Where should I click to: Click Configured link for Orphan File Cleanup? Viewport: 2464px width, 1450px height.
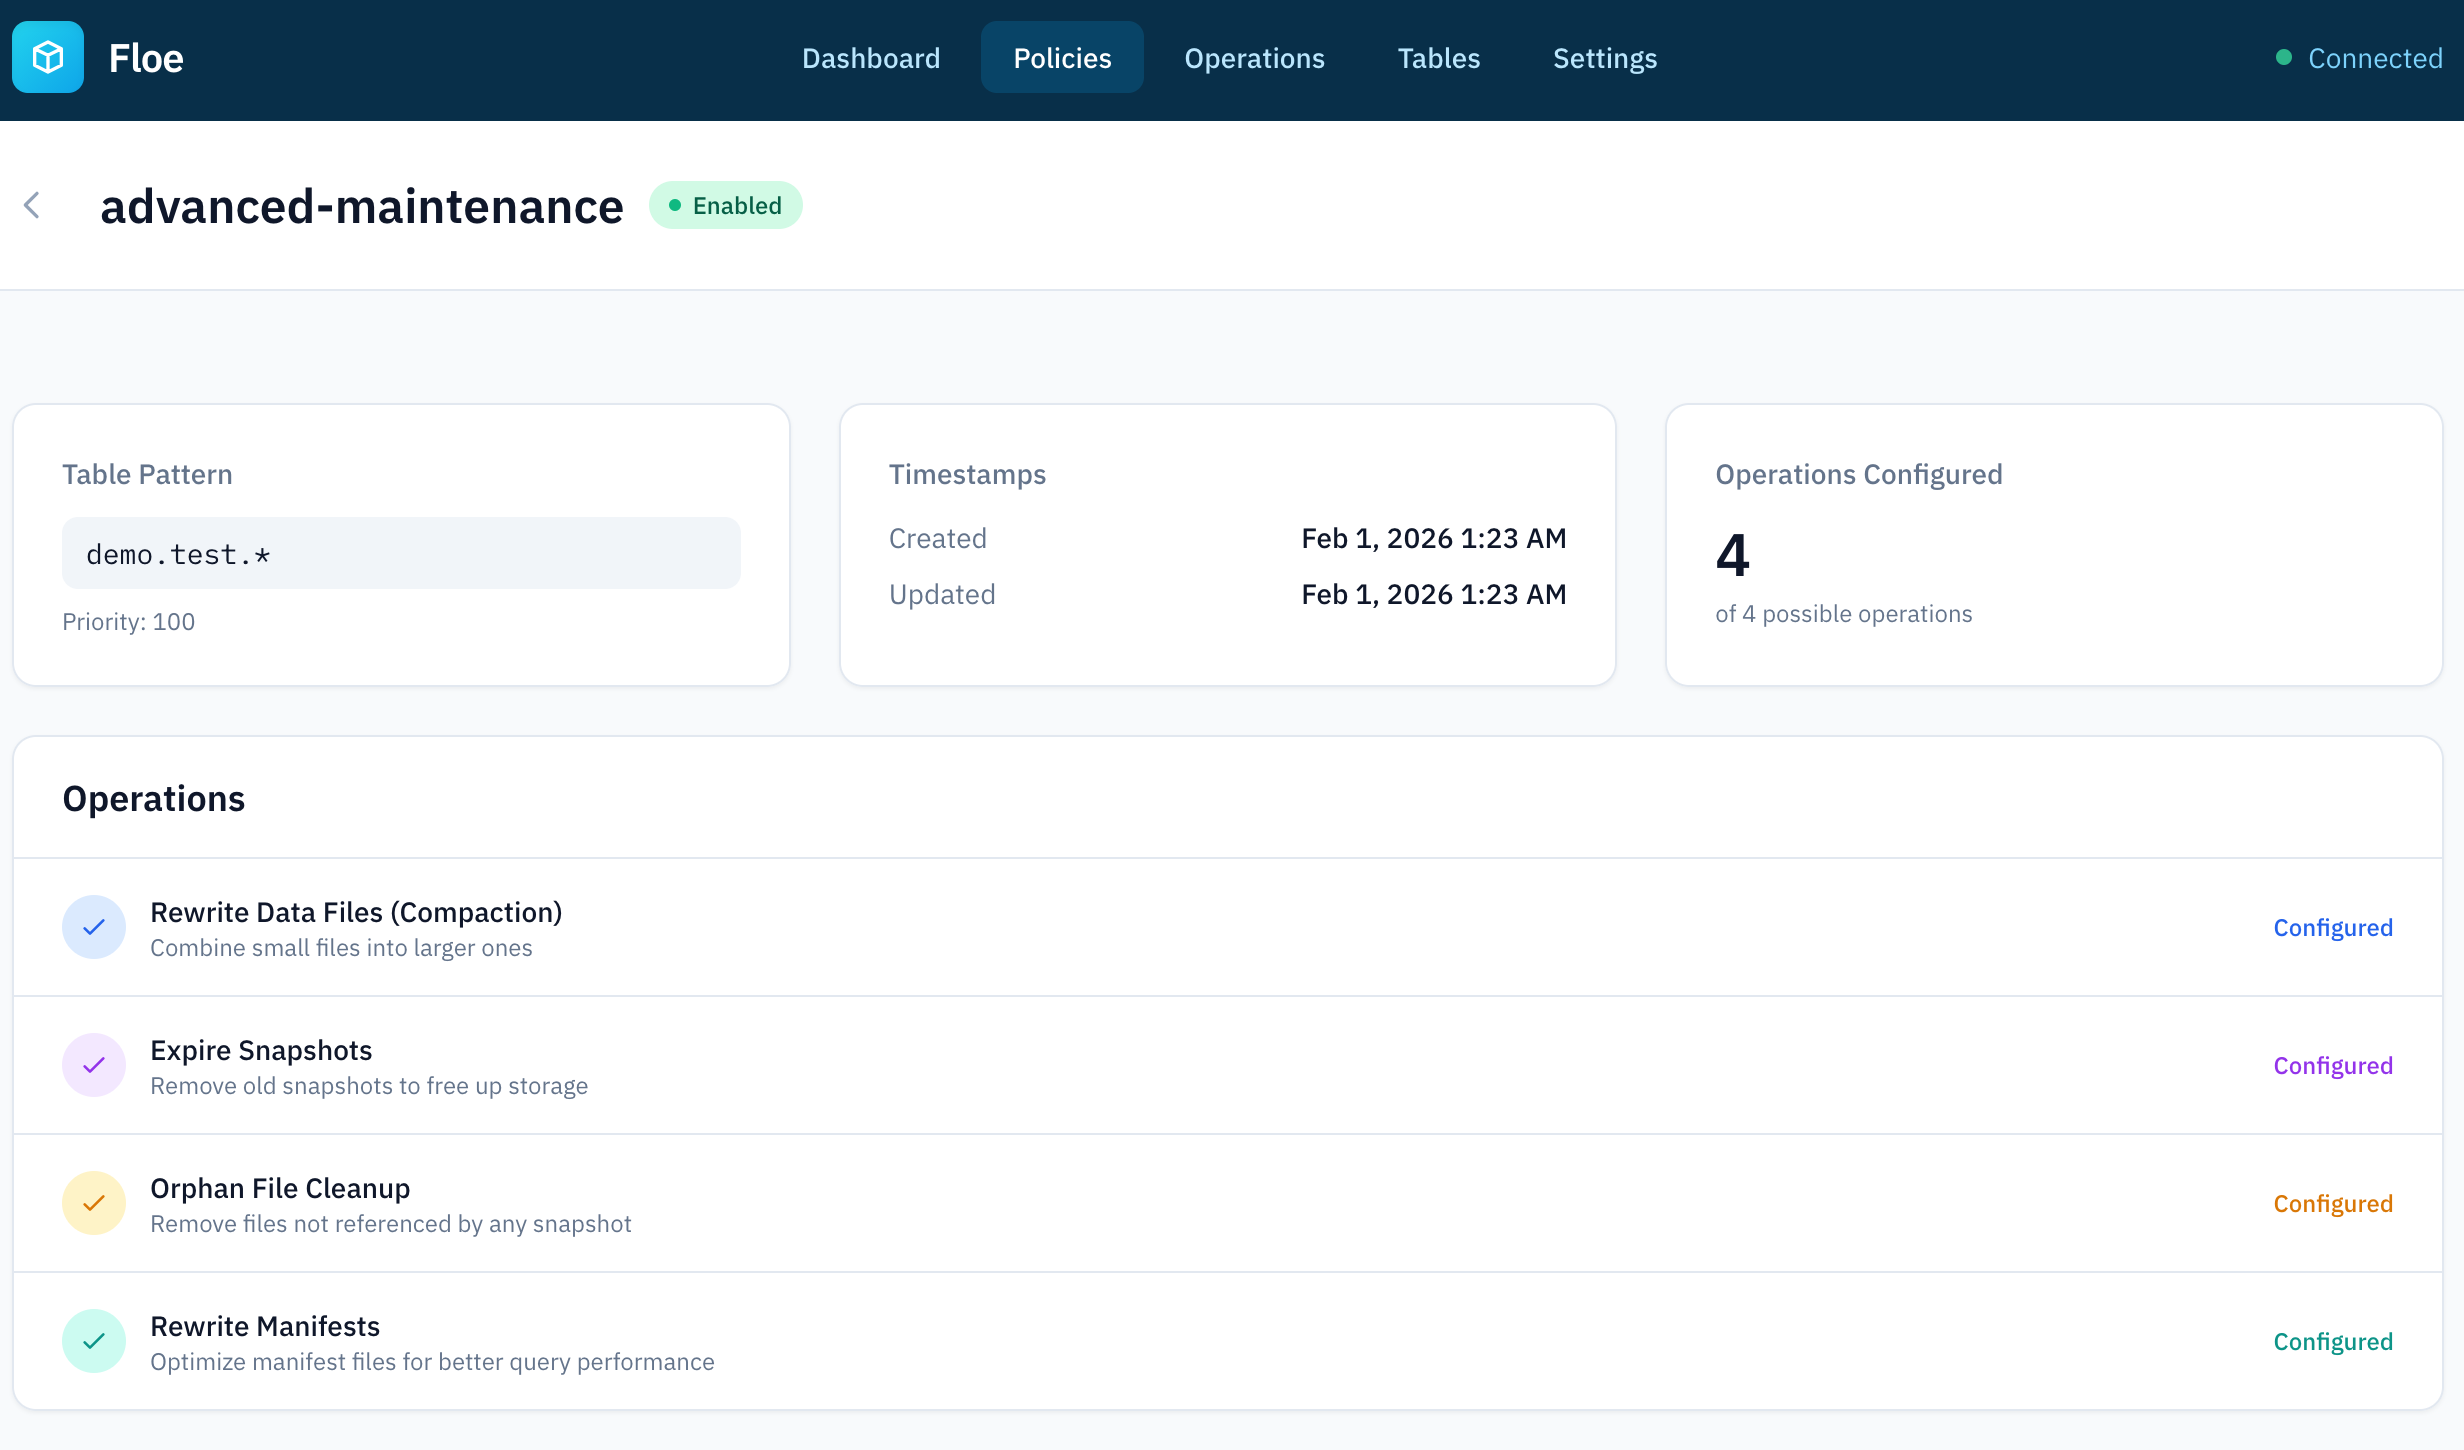(2332, 1204)
